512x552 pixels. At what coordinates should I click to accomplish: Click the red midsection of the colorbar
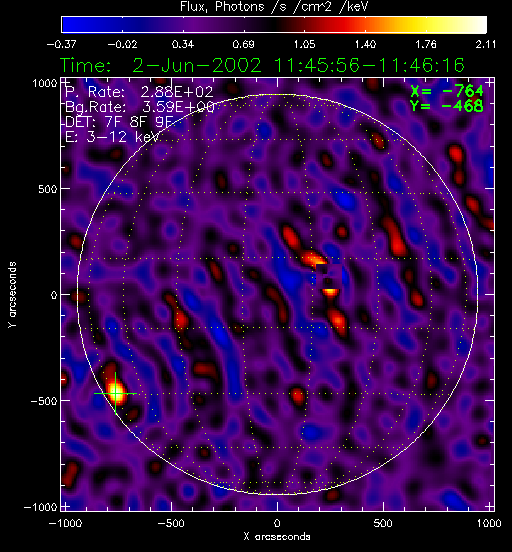coord(327,25)
